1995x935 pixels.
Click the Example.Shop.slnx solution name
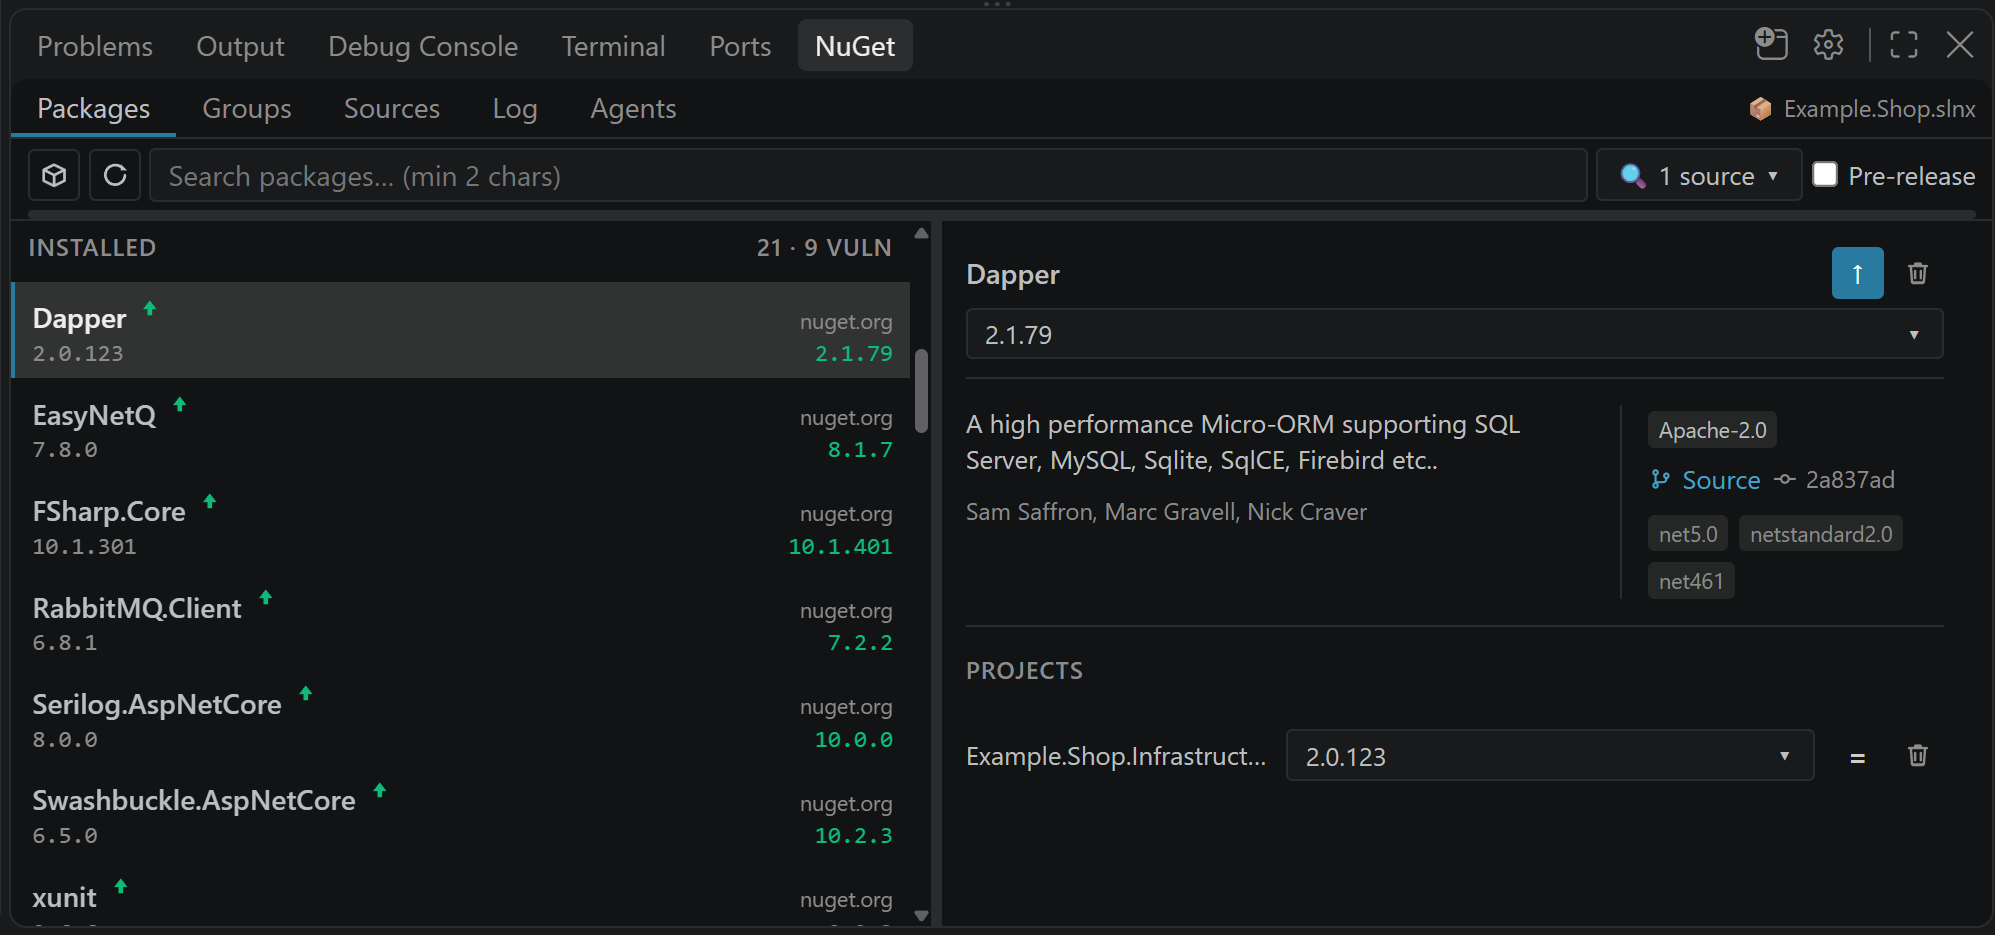(x=1879, y=109)
